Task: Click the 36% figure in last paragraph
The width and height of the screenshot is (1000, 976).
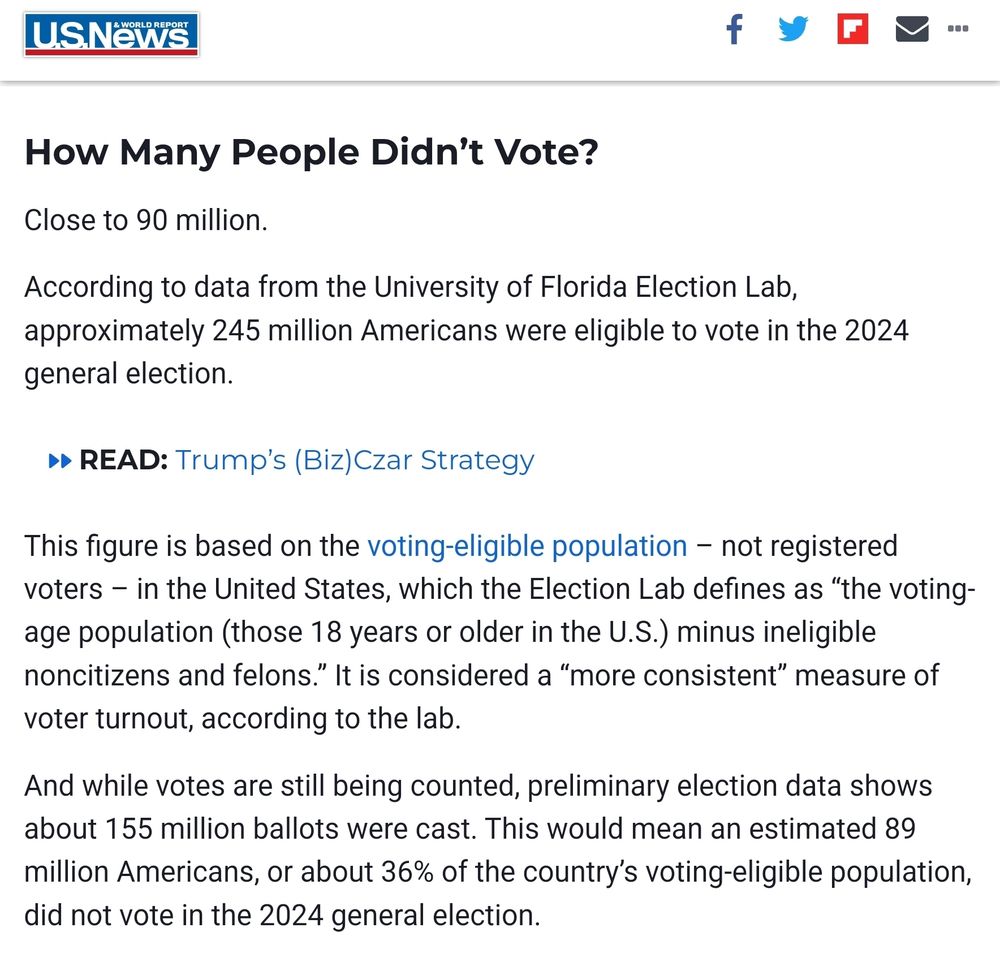Action: coord(408,872)
